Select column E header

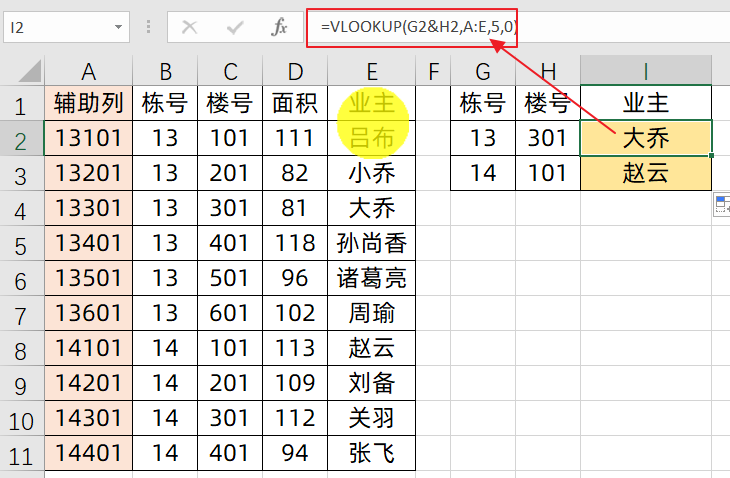372,71
